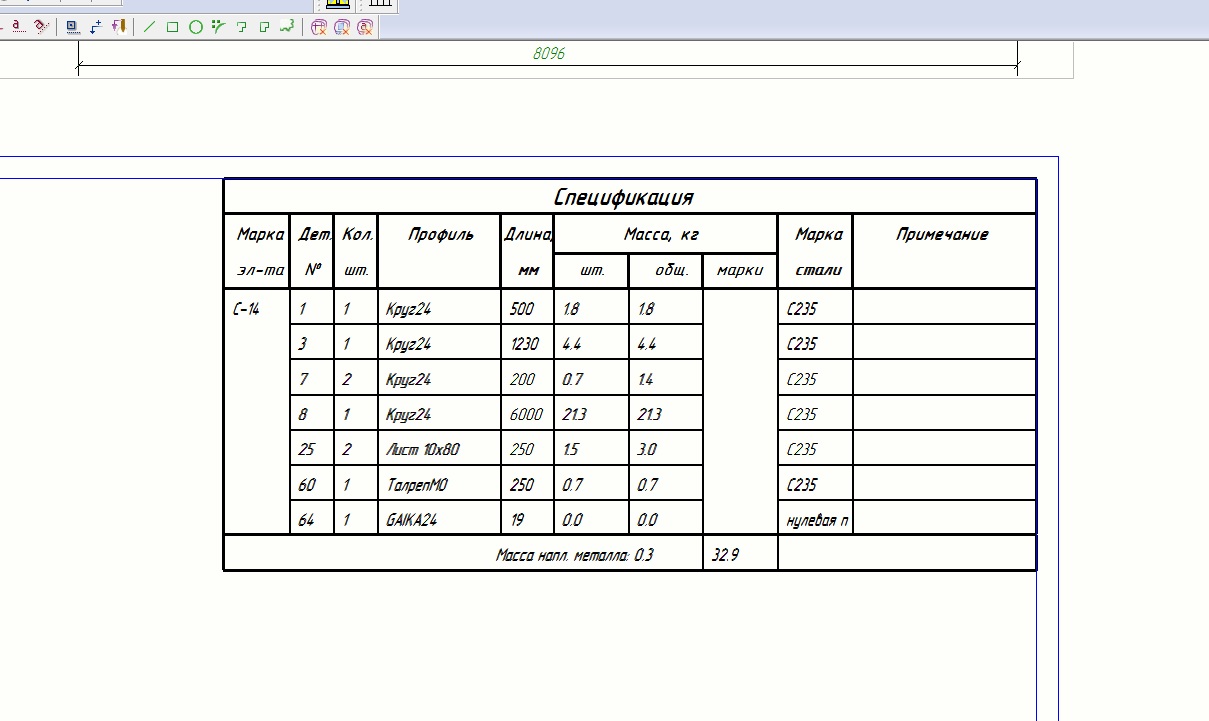Click the марки sub-header

(740, 270)
